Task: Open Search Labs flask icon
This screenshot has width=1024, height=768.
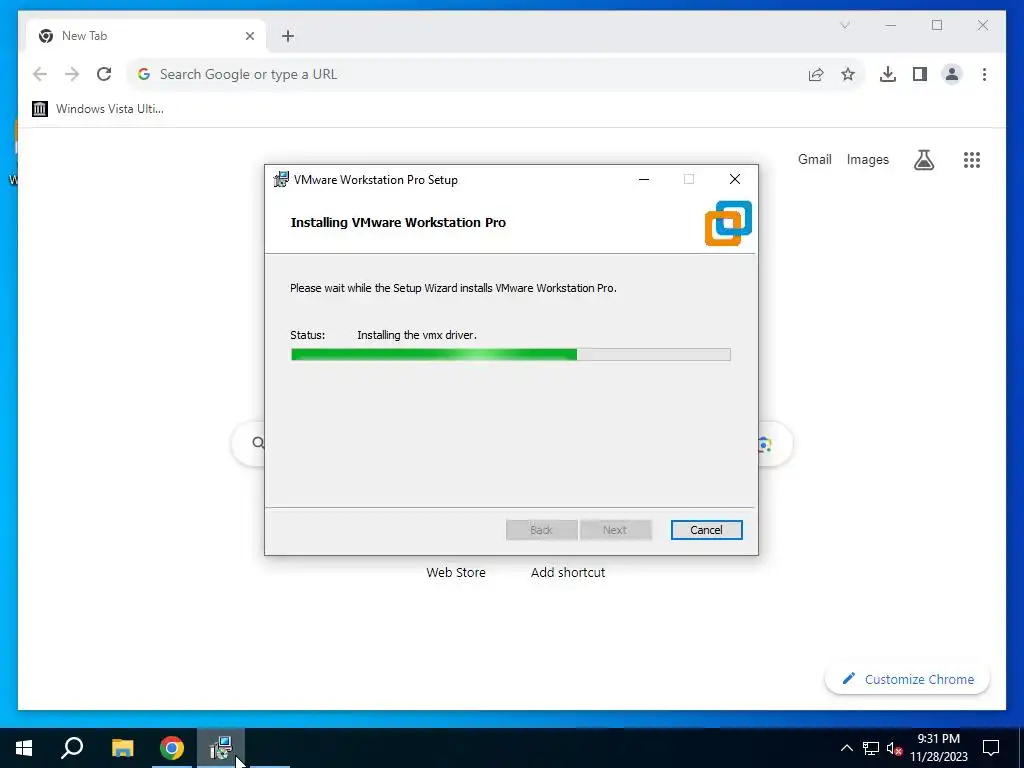Action: 923,159
